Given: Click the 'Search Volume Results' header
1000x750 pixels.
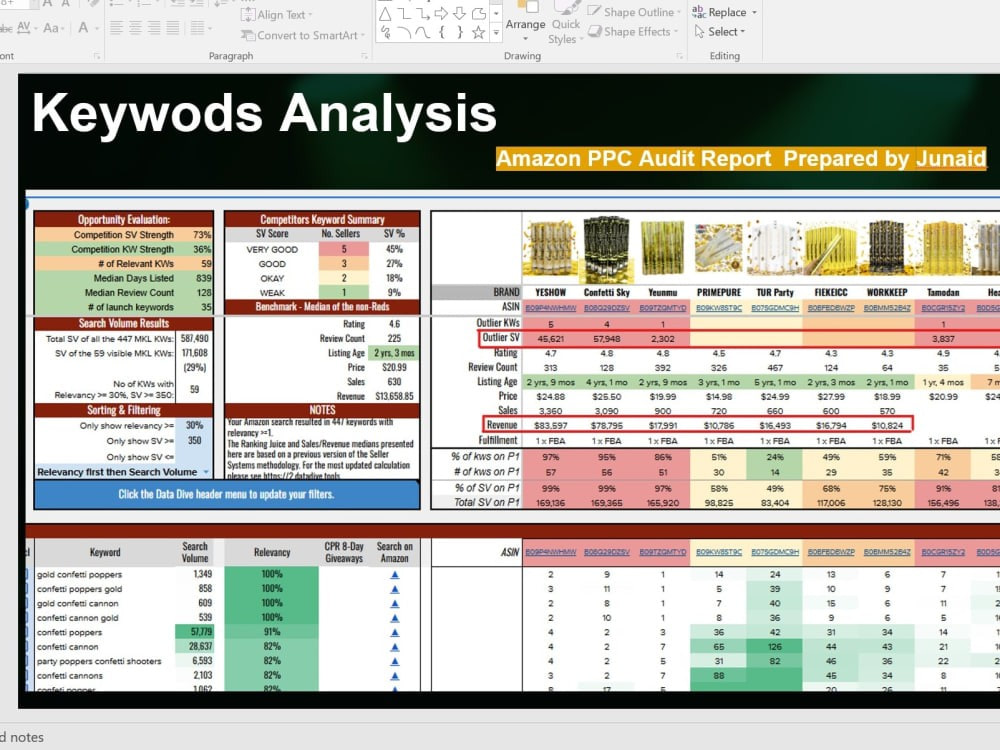Looking at the screenshot, I should tap(124, 323).
